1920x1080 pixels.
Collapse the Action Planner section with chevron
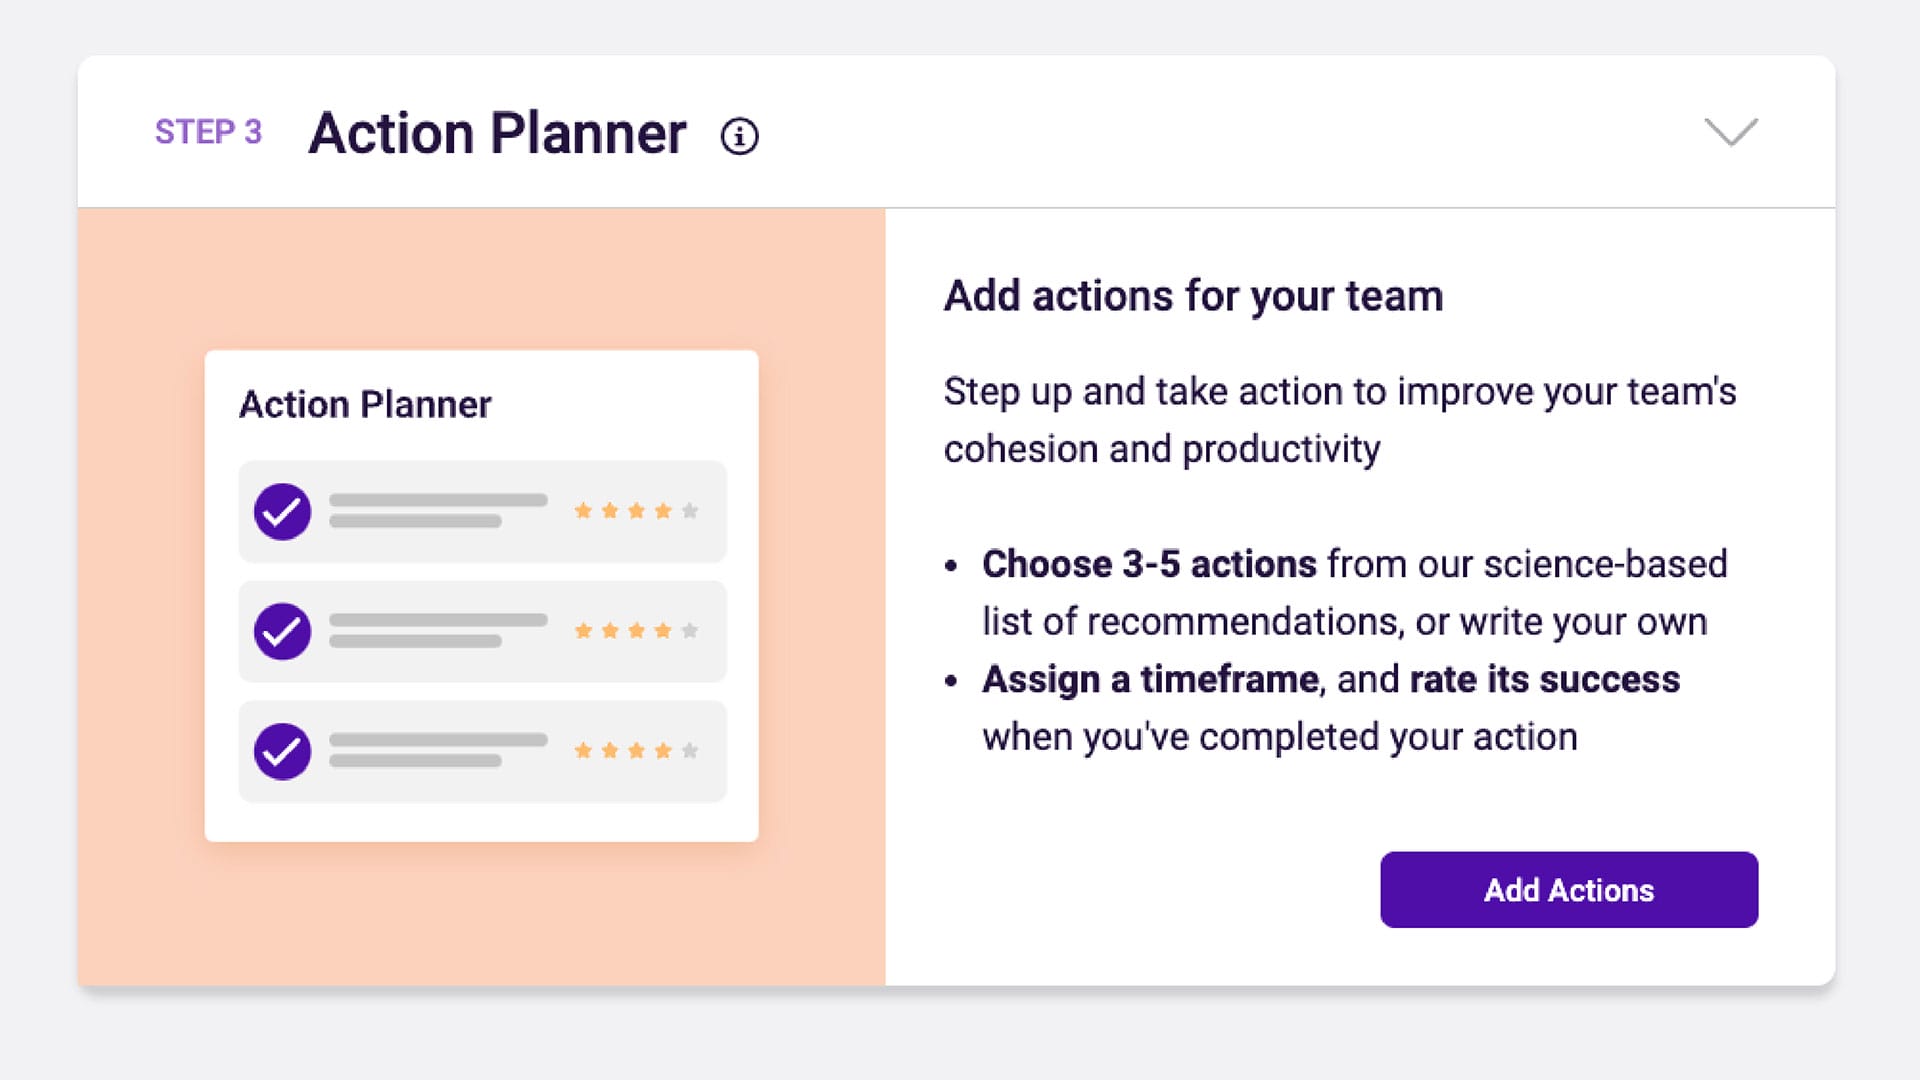click(x=1730, y=132)
